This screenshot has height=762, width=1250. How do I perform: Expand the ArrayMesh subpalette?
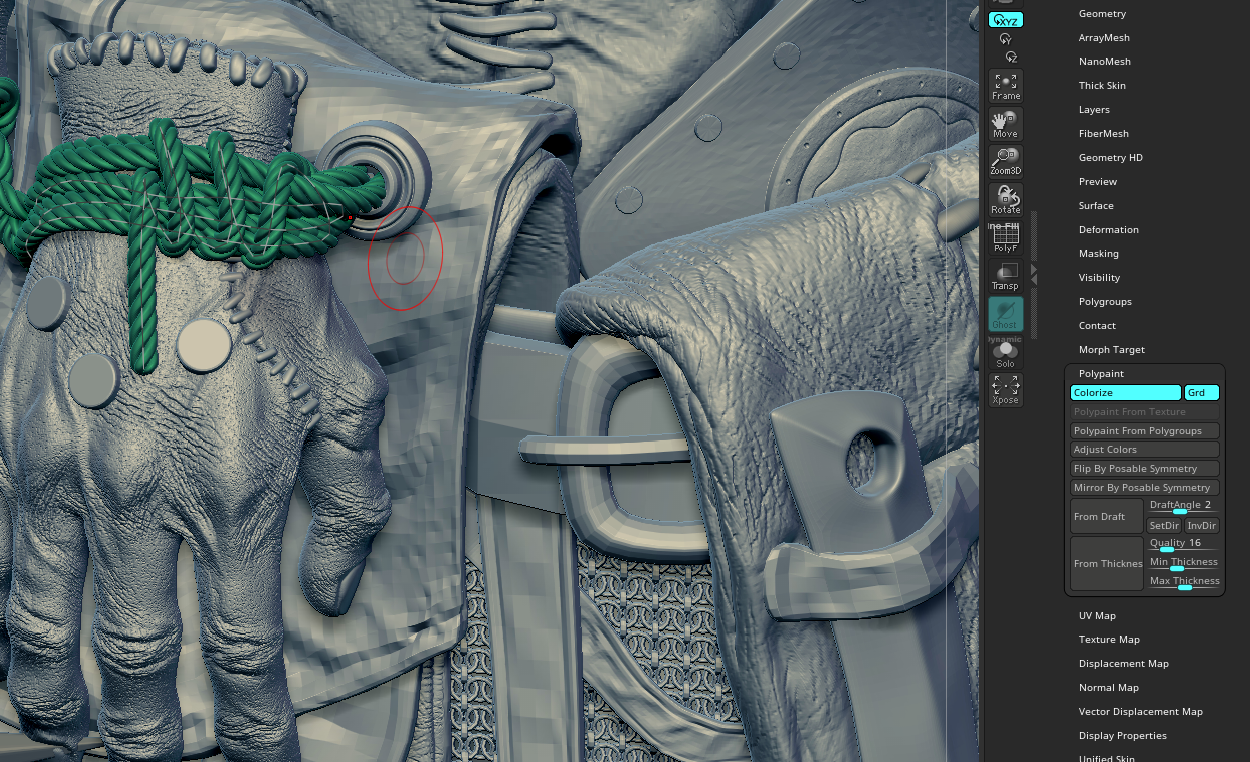point(1104,38)
